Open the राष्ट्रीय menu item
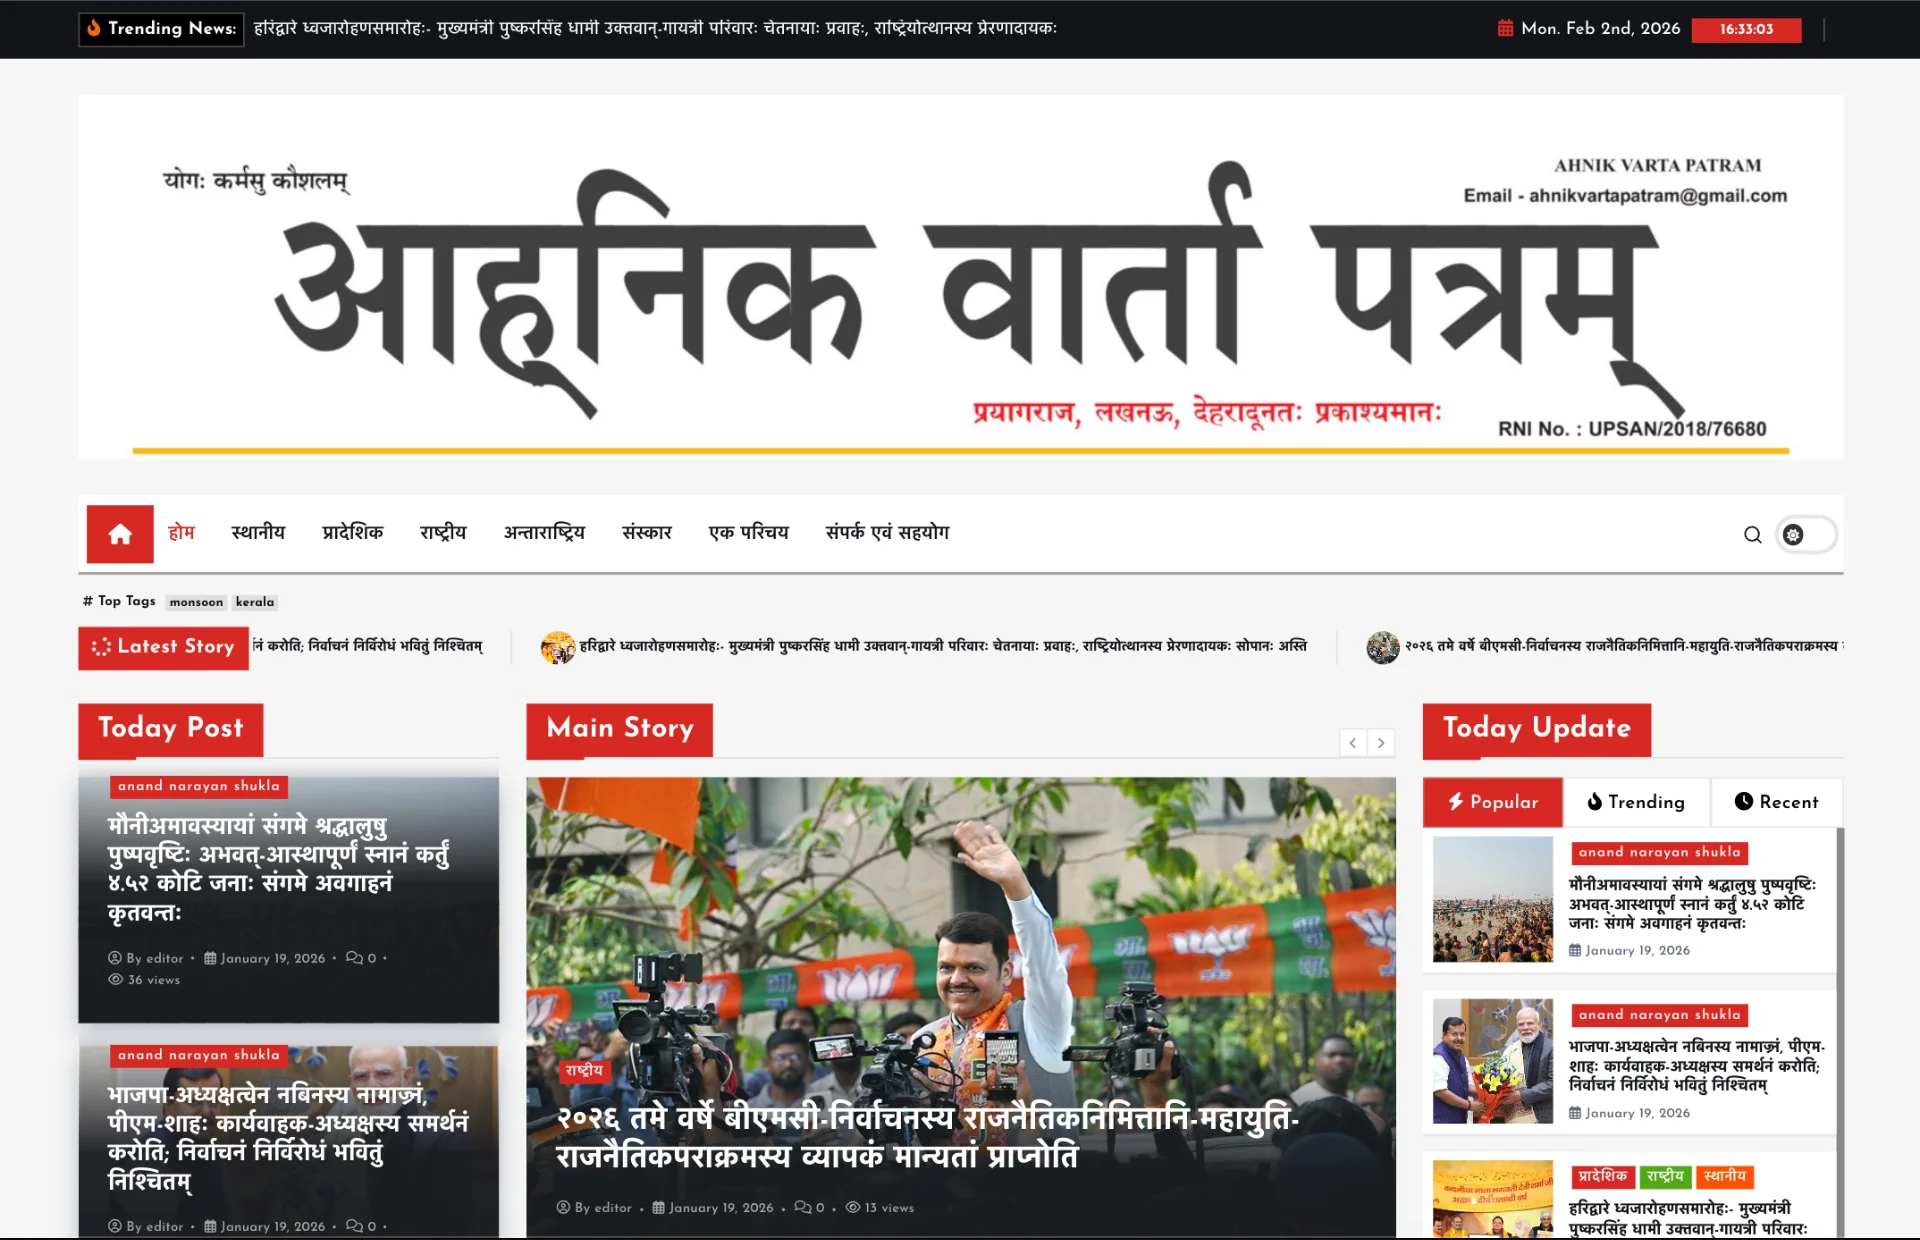 coord(443,532)
